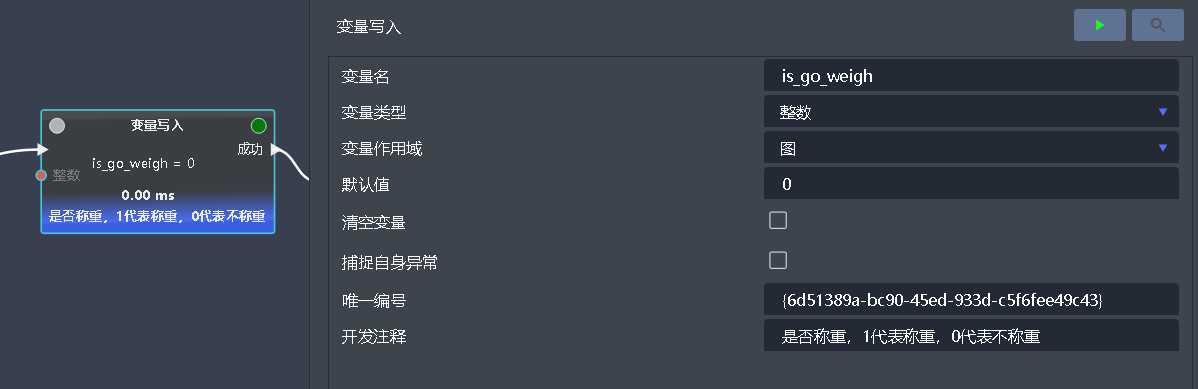Viewport: 1198px width, 389px height.
Task: Click the 开发注释 comment field
Action: (x=971, y=336)
